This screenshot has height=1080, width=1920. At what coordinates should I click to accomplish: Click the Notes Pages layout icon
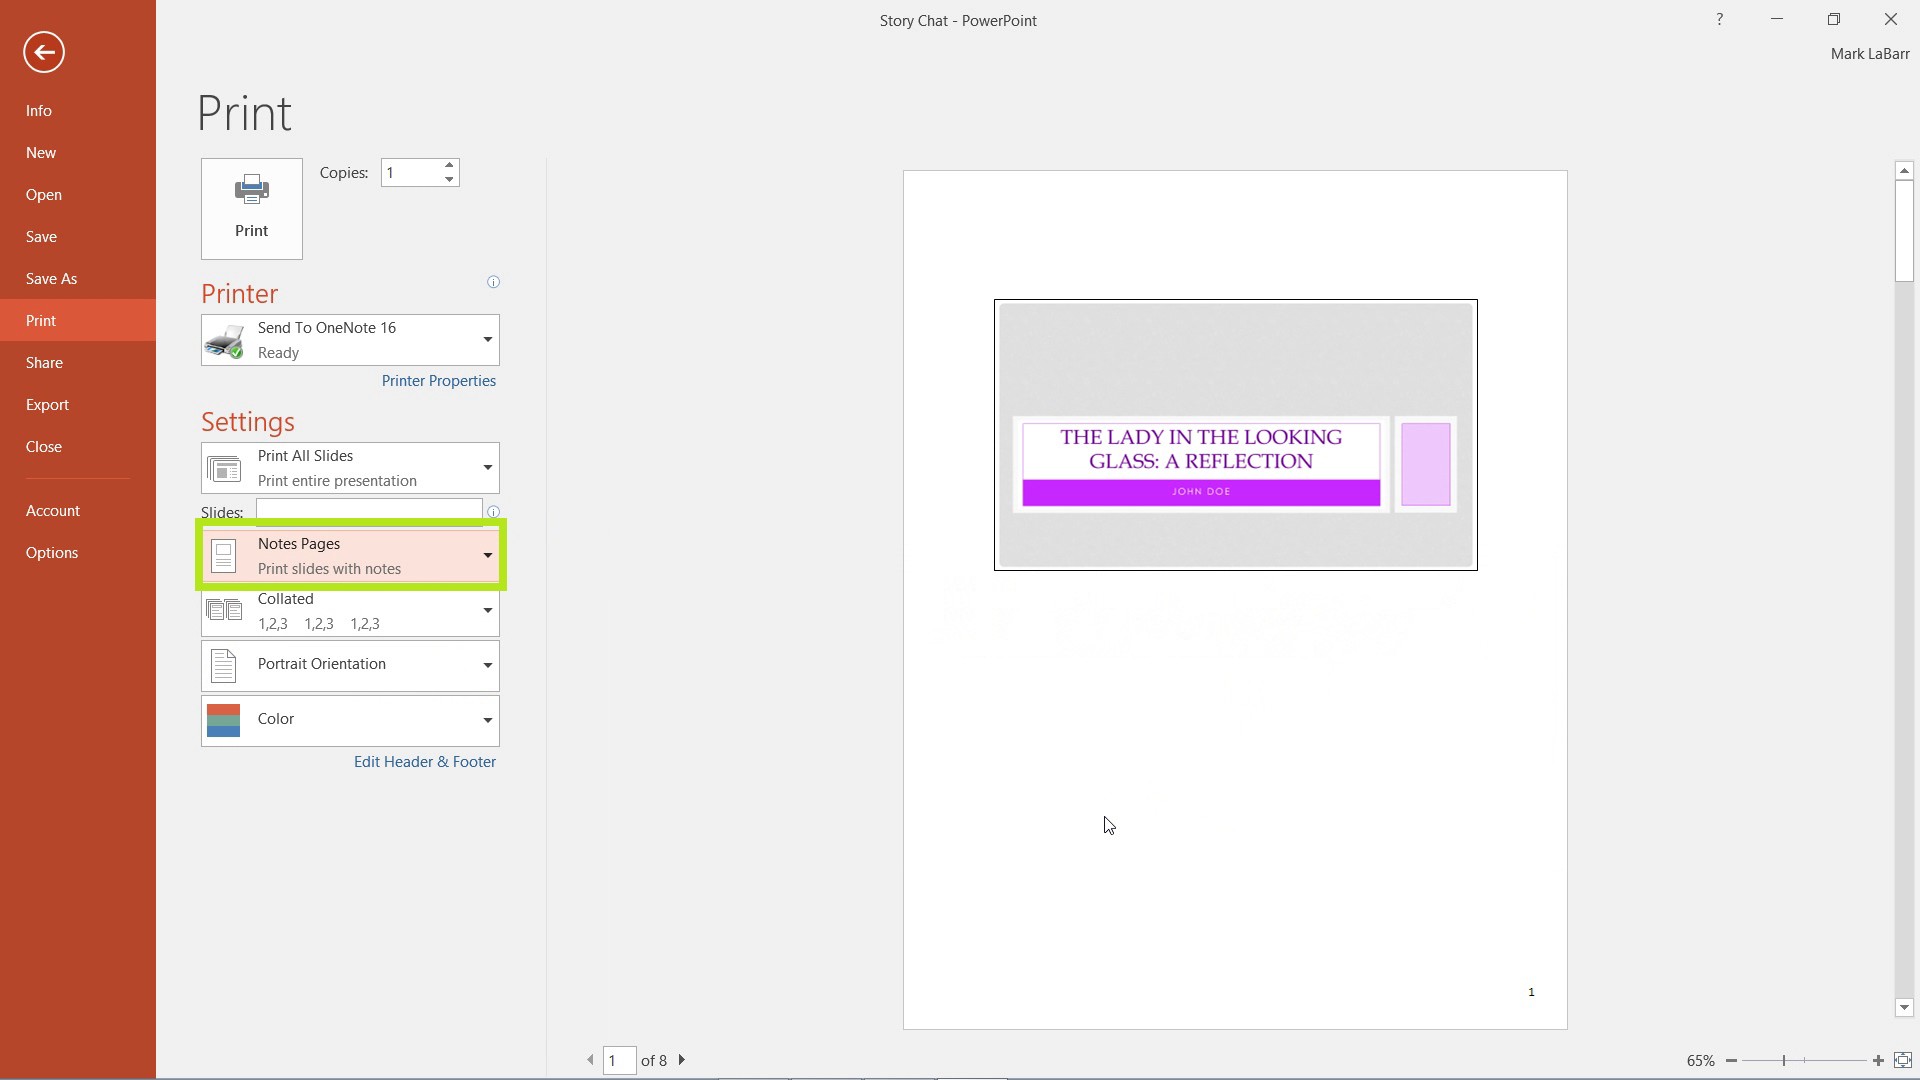(x=224, y=554)
